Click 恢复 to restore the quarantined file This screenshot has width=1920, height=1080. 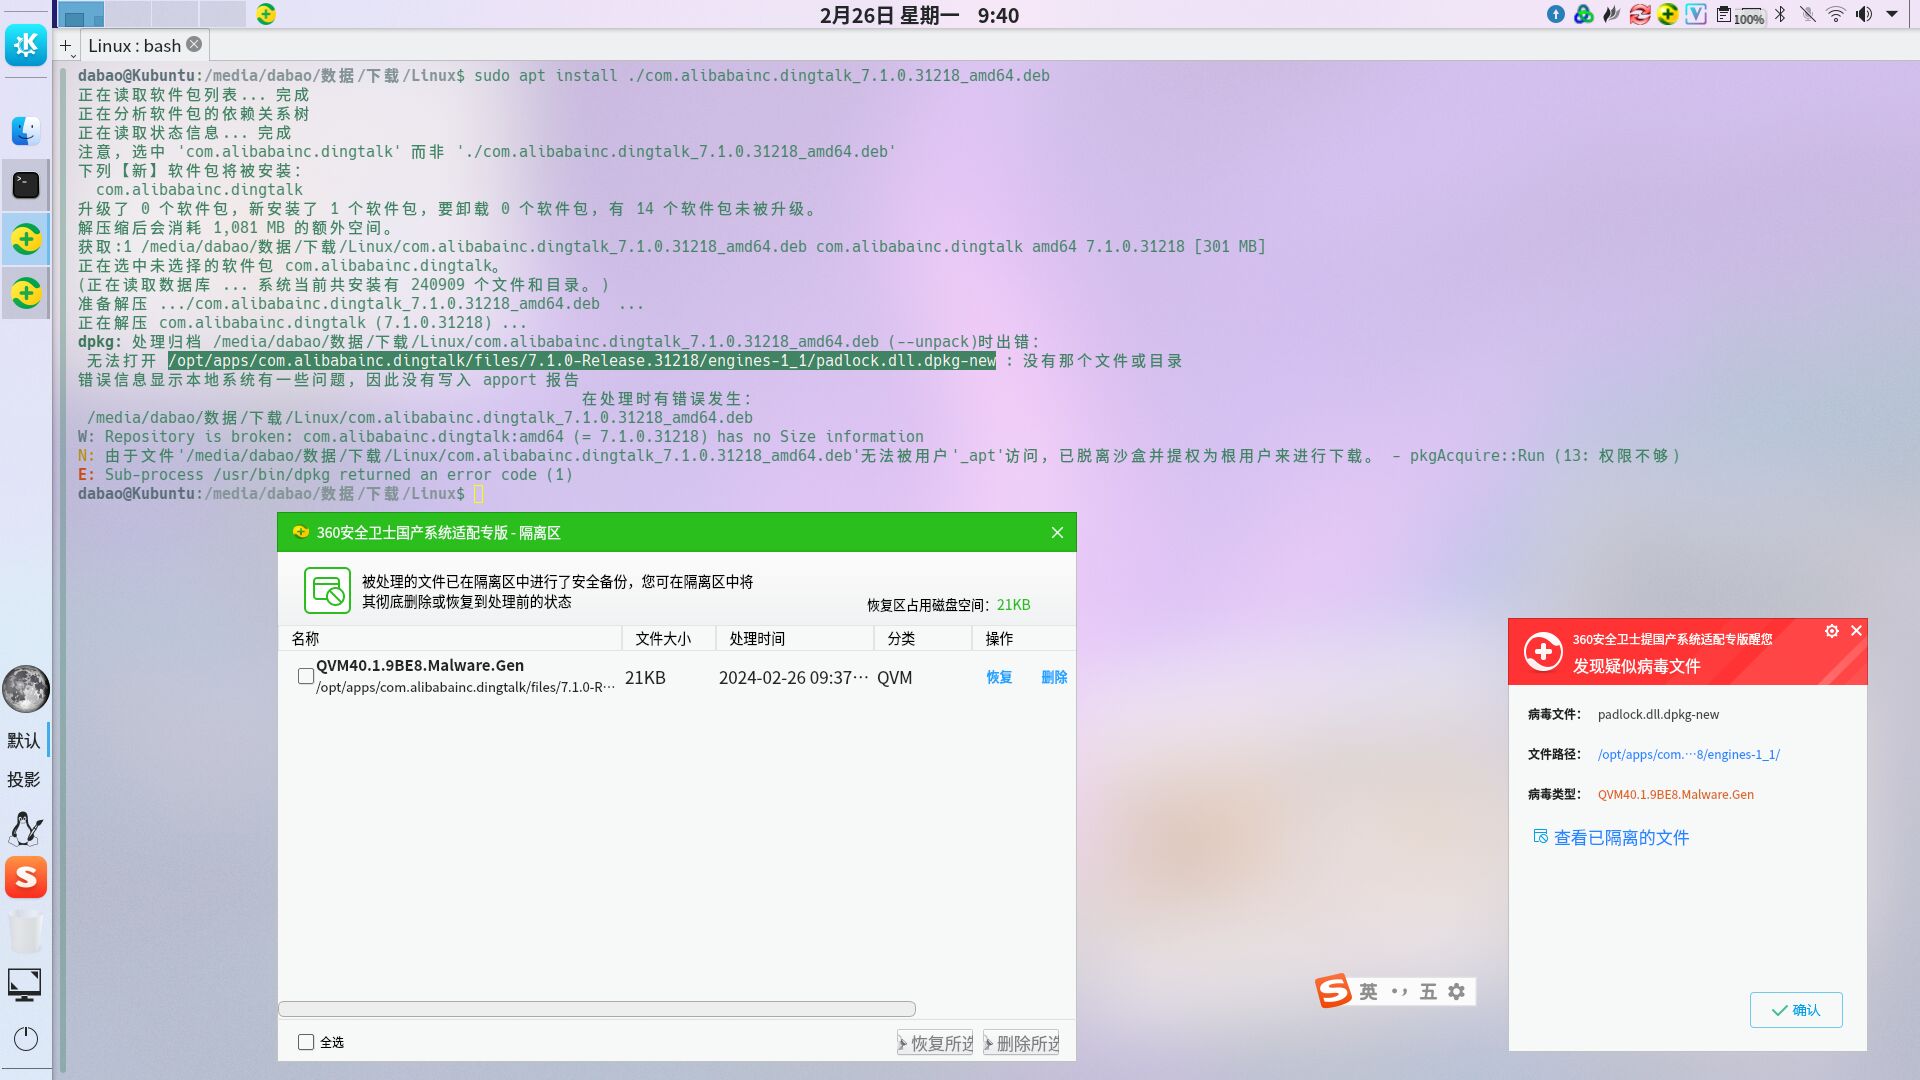click(999, 677)
